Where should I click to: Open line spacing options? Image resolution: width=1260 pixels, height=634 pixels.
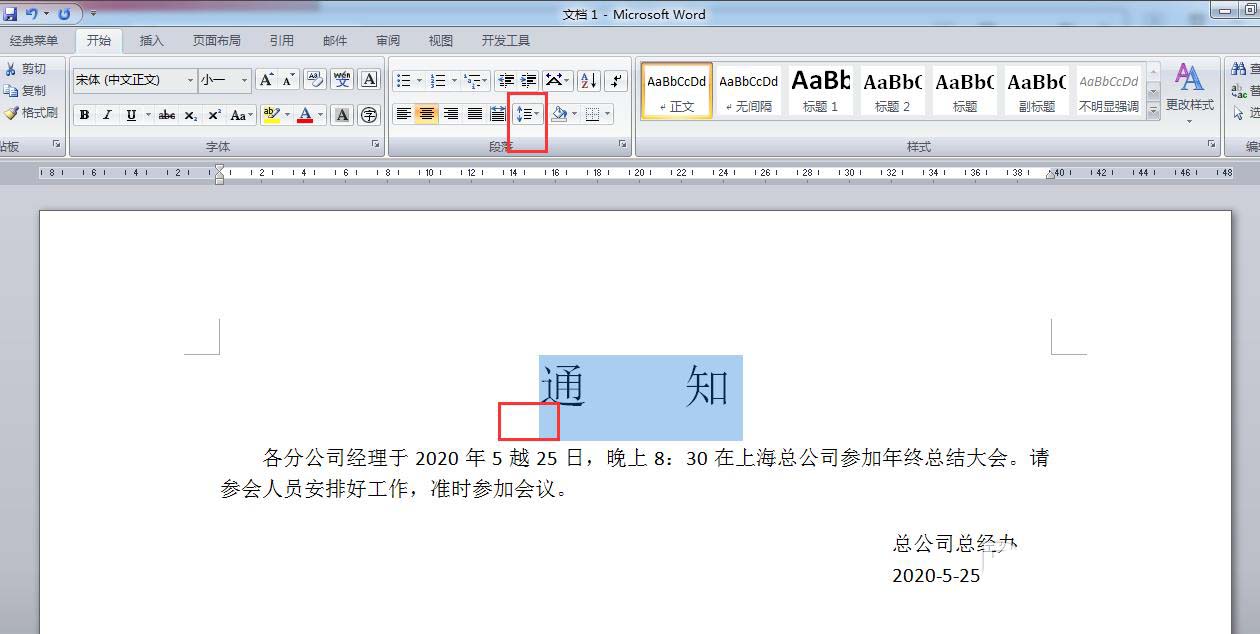528,114
